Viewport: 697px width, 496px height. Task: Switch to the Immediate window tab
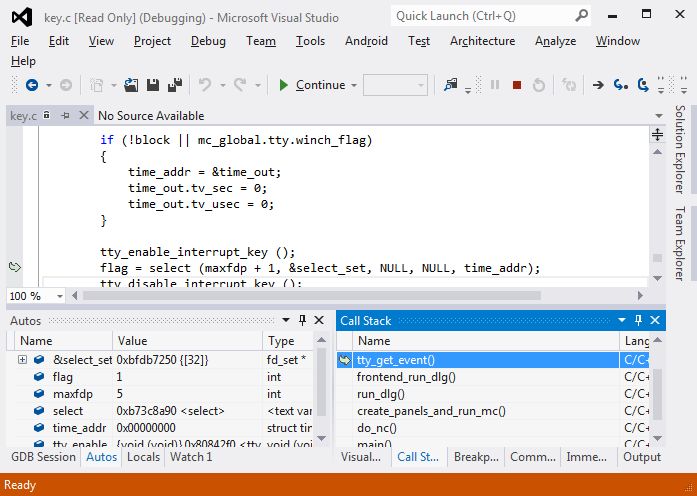pos(586,457)
